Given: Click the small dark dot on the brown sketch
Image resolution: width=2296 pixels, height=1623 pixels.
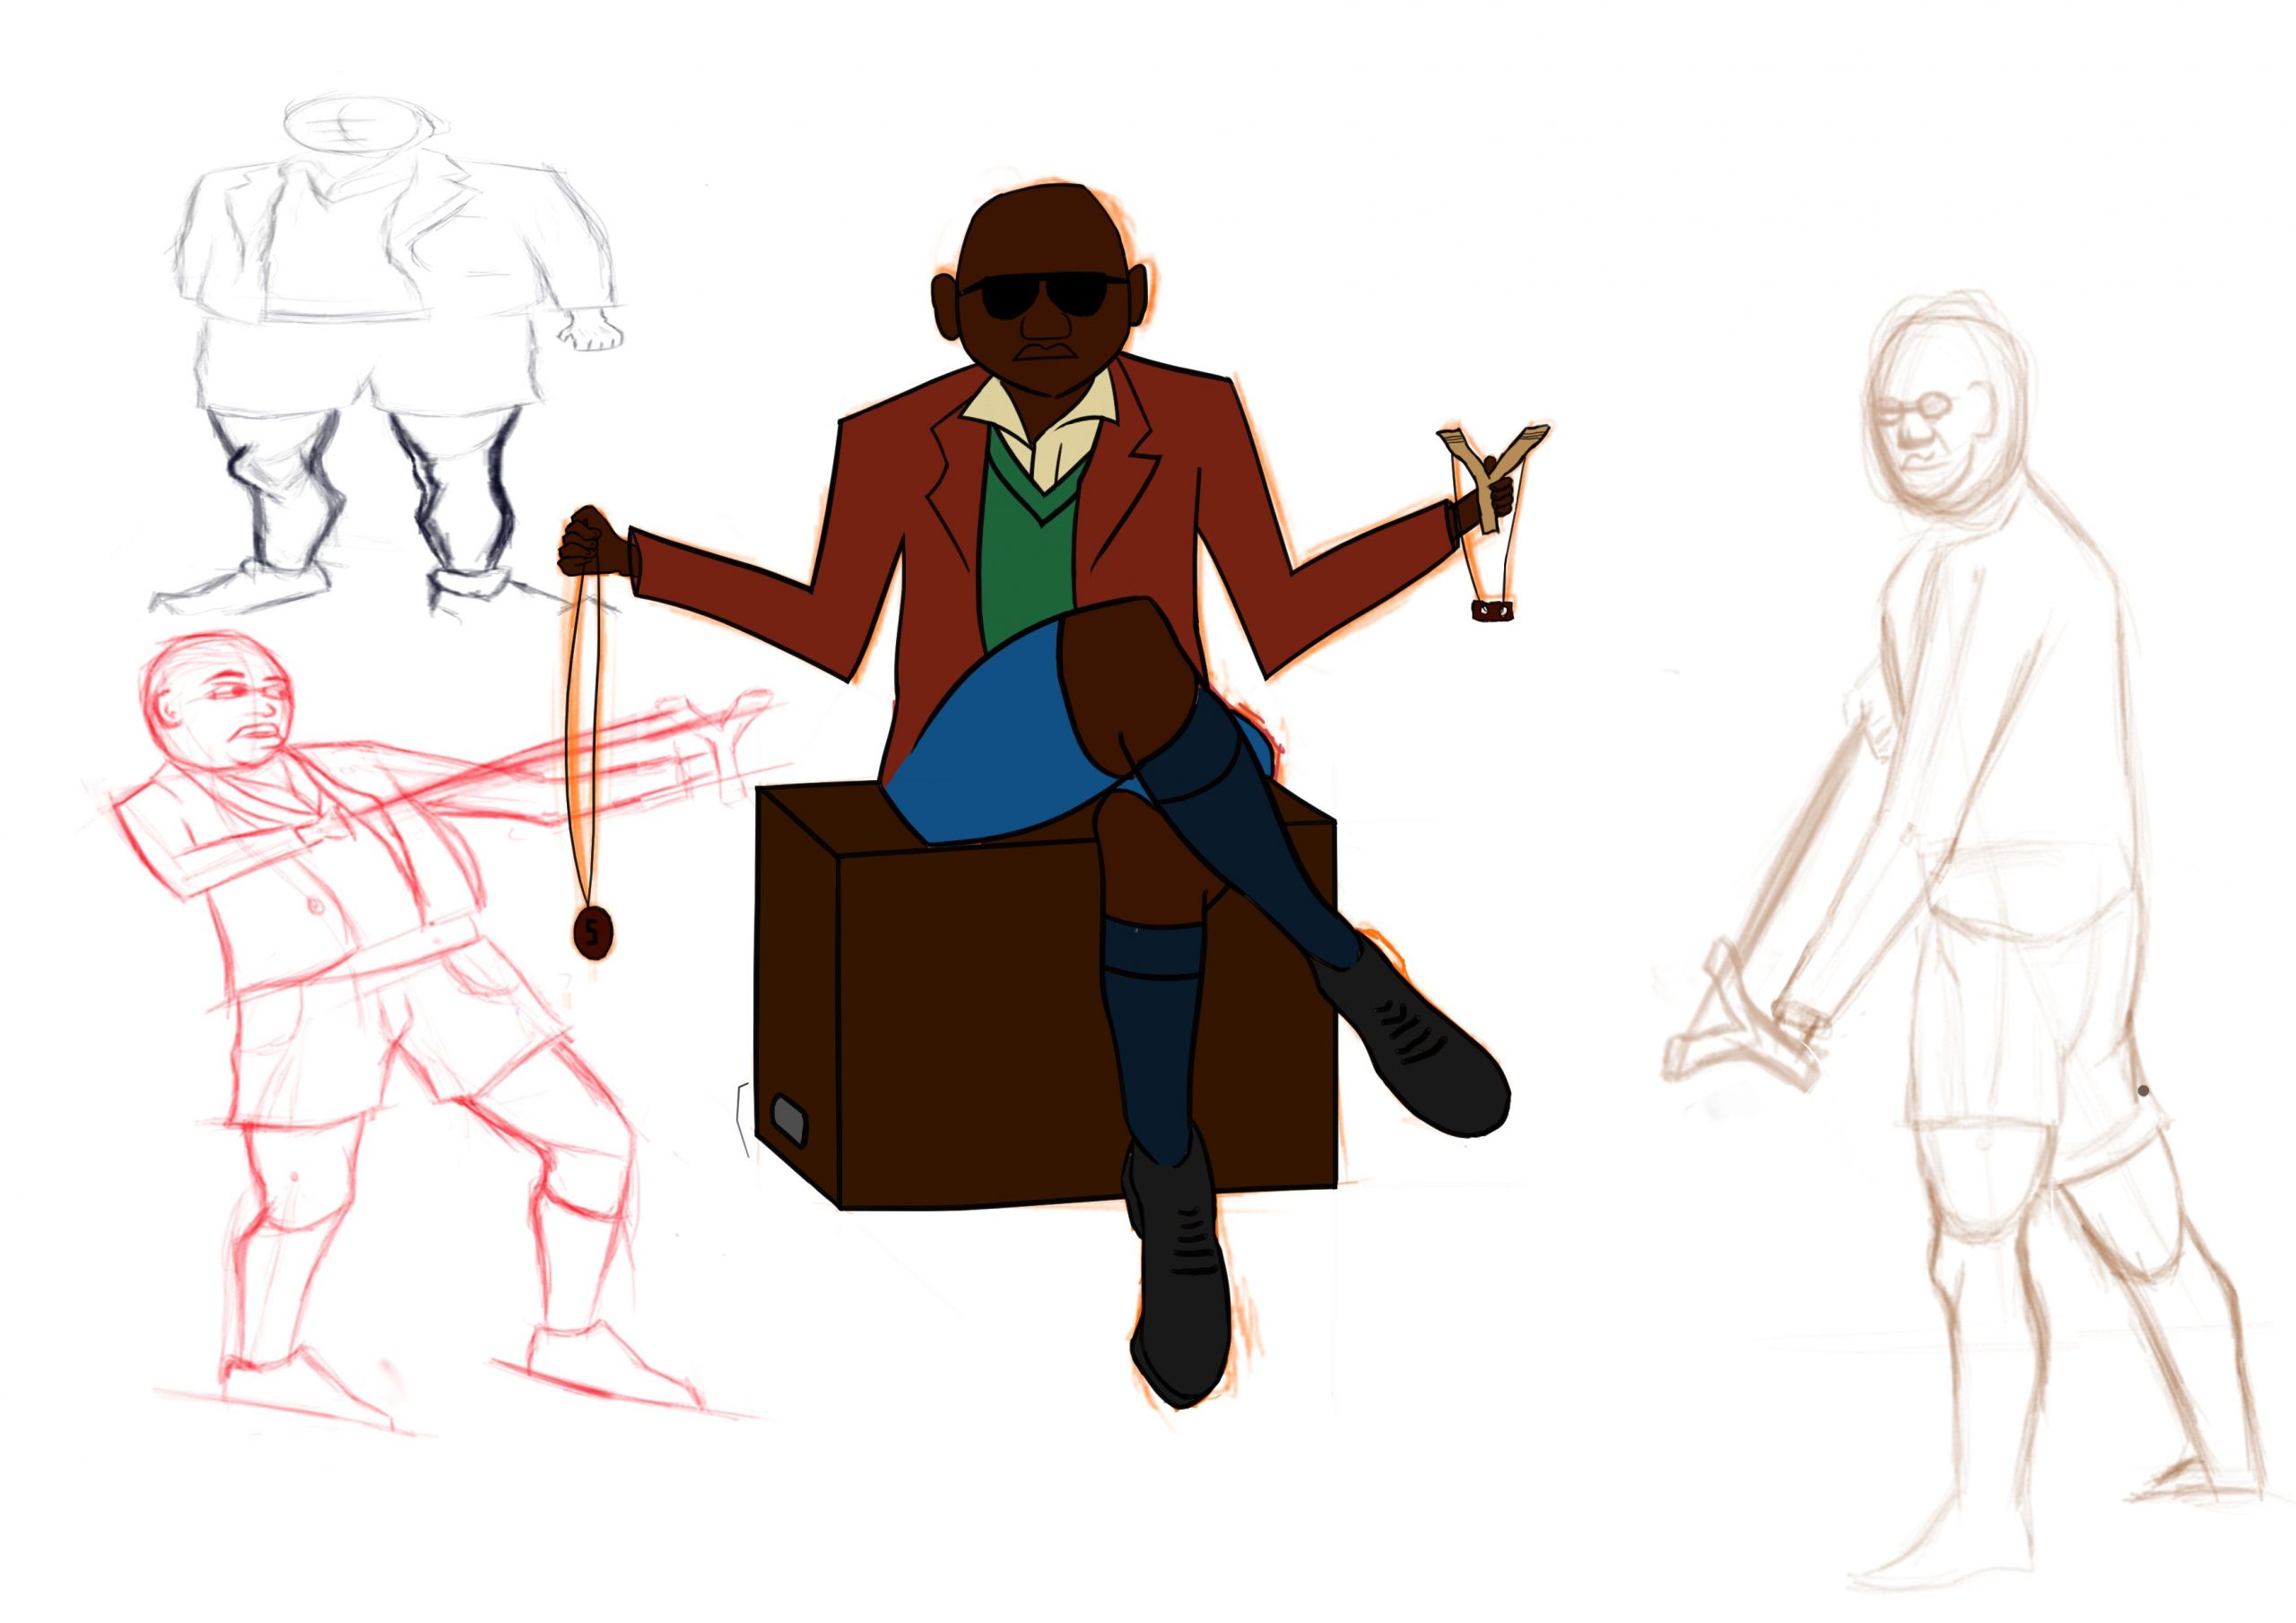Looking at the screenshot, I should point(2143,1090).
